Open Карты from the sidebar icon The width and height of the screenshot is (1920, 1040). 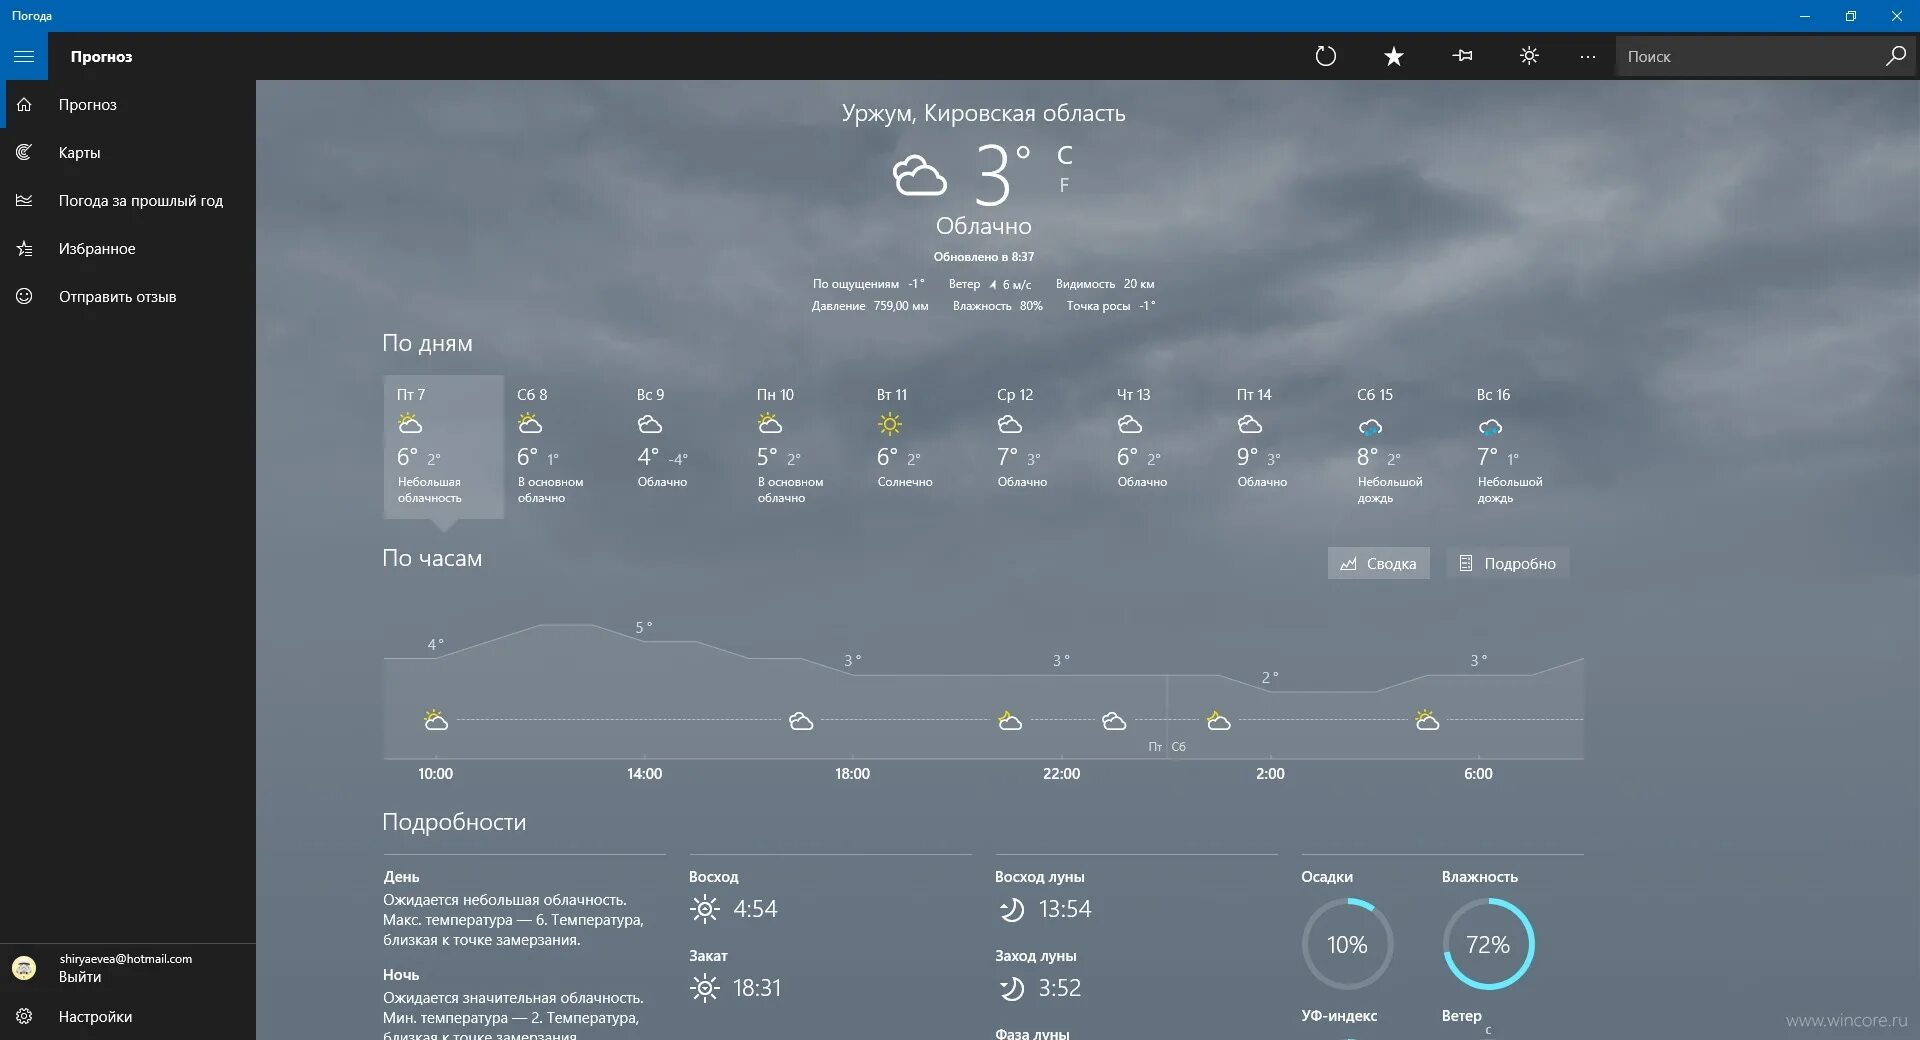23,152
